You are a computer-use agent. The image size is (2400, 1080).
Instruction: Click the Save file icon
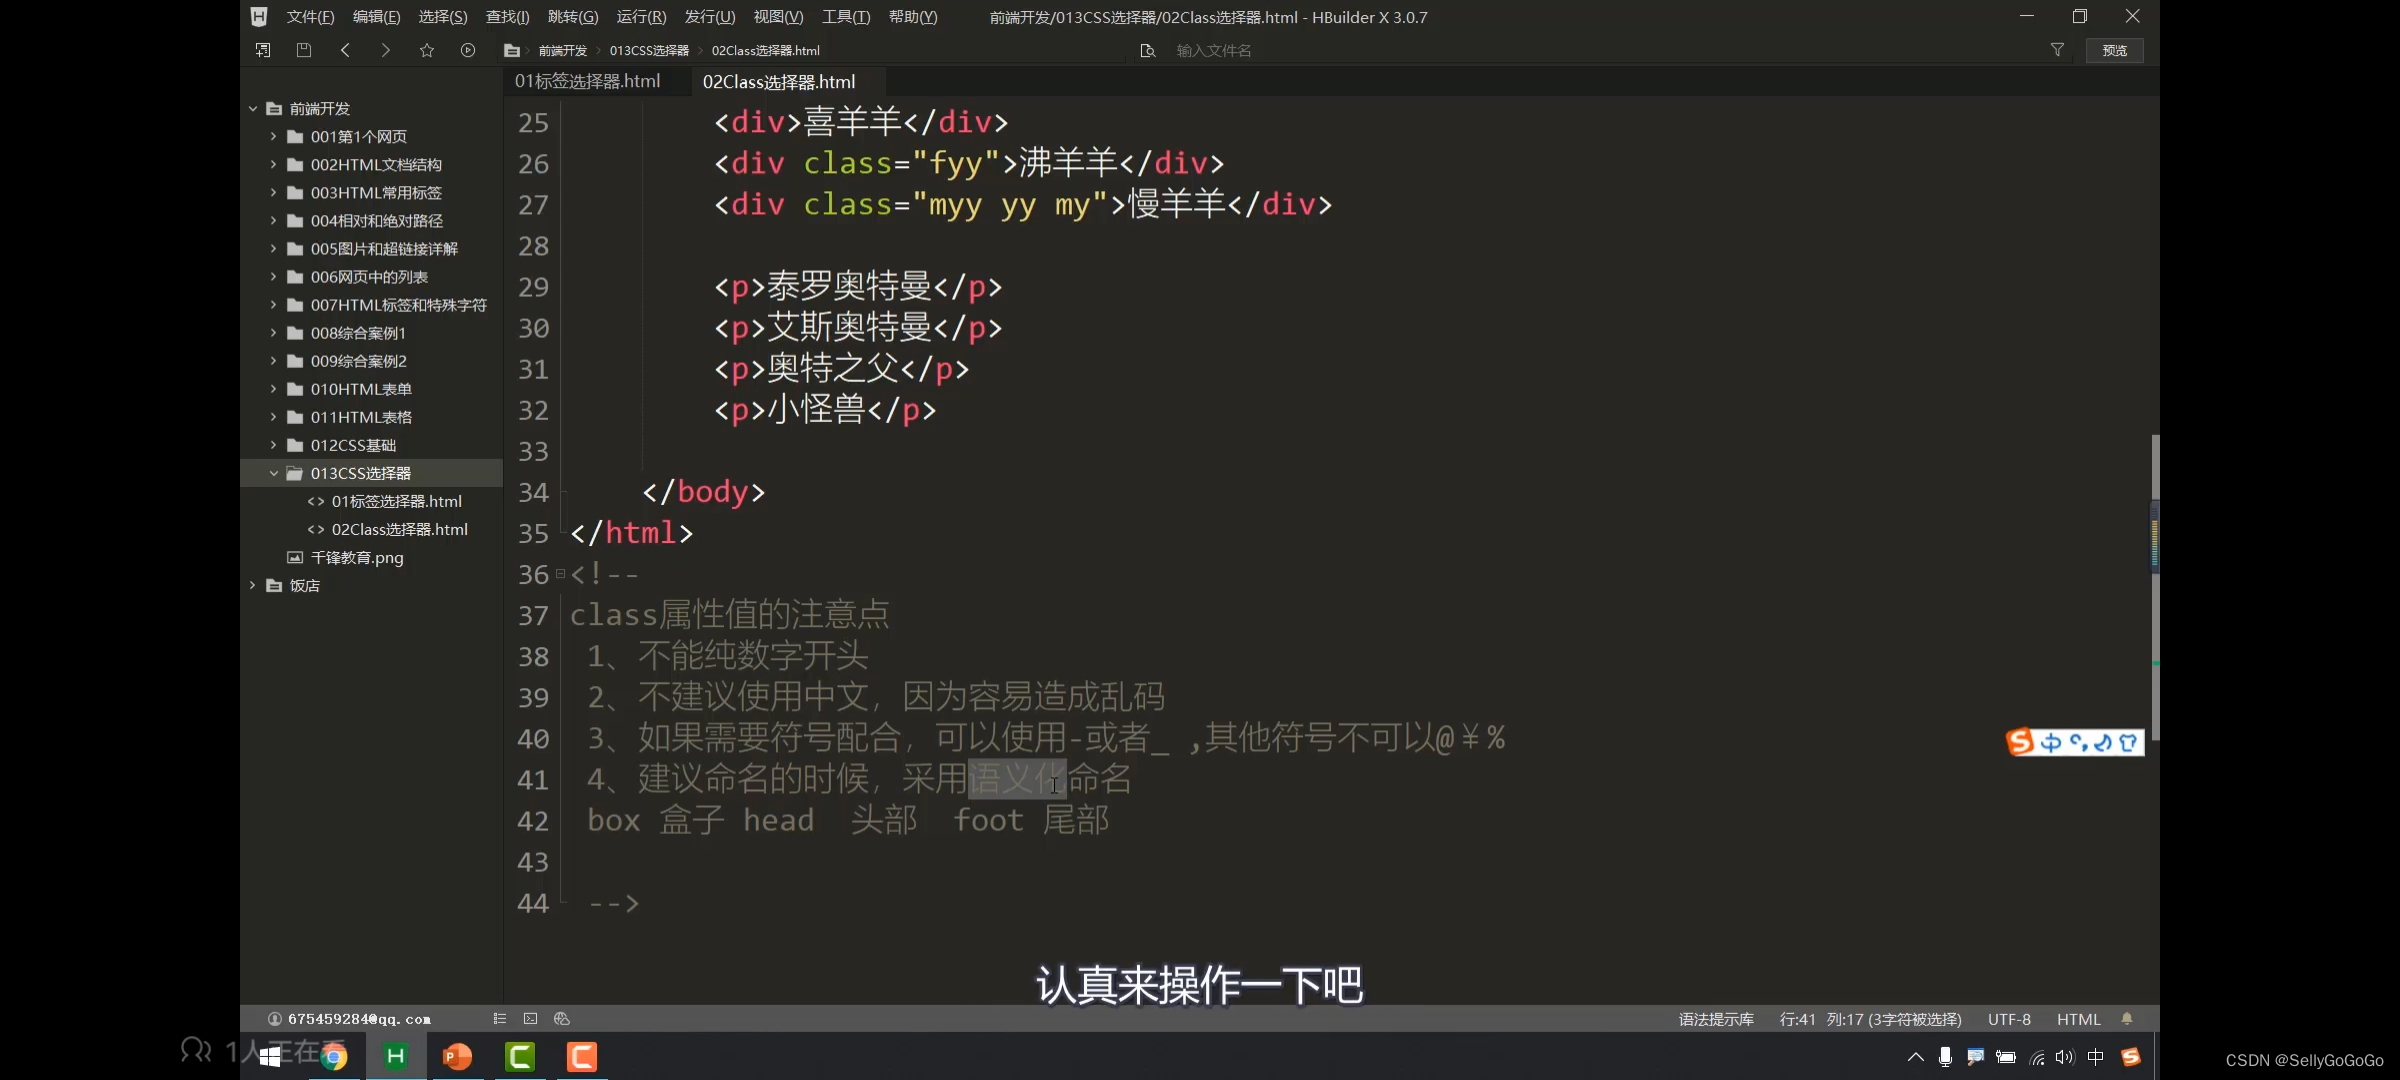(304, 50)
